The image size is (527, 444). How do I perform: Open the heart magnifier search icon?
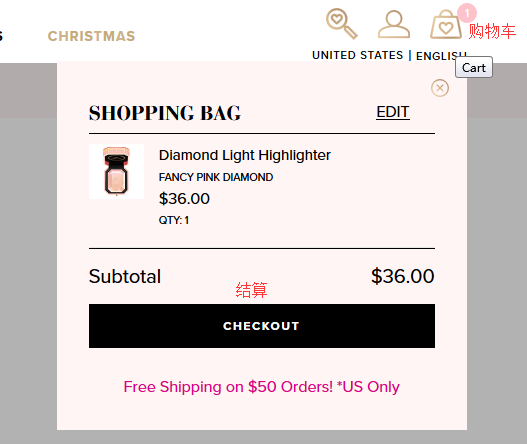click(341, 24)
